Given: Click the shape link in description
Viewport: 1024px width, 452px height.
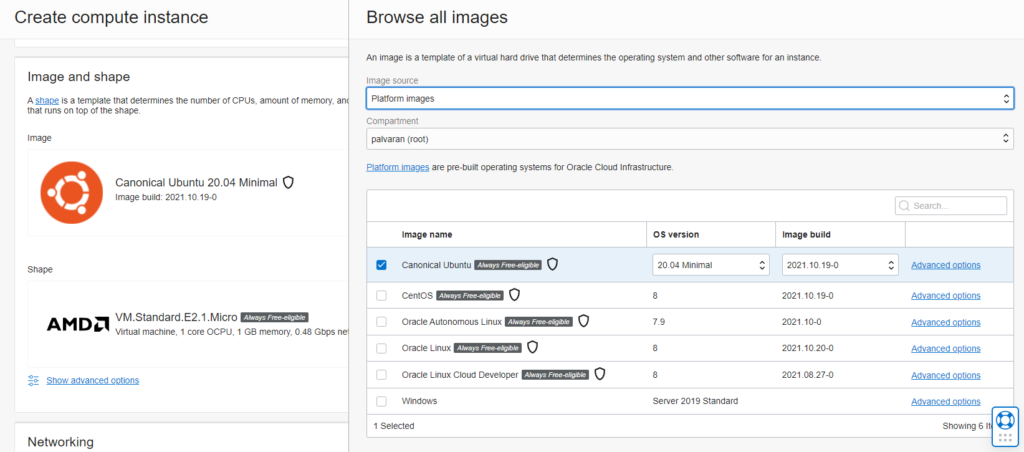Looking at the screenshot, I should click(x=47, y=101).
